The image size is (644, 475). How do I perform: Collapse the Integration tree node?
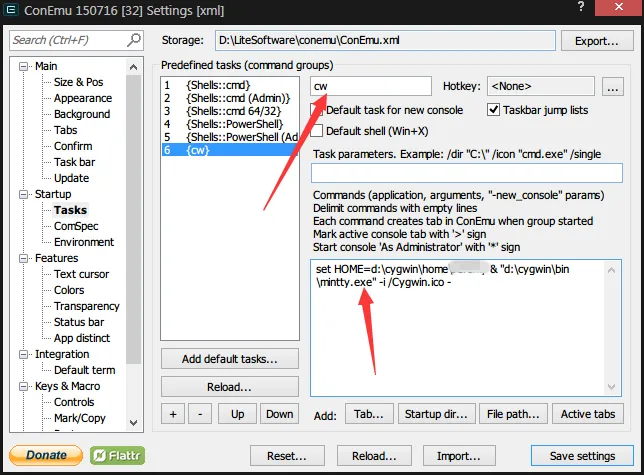point(24,354)
